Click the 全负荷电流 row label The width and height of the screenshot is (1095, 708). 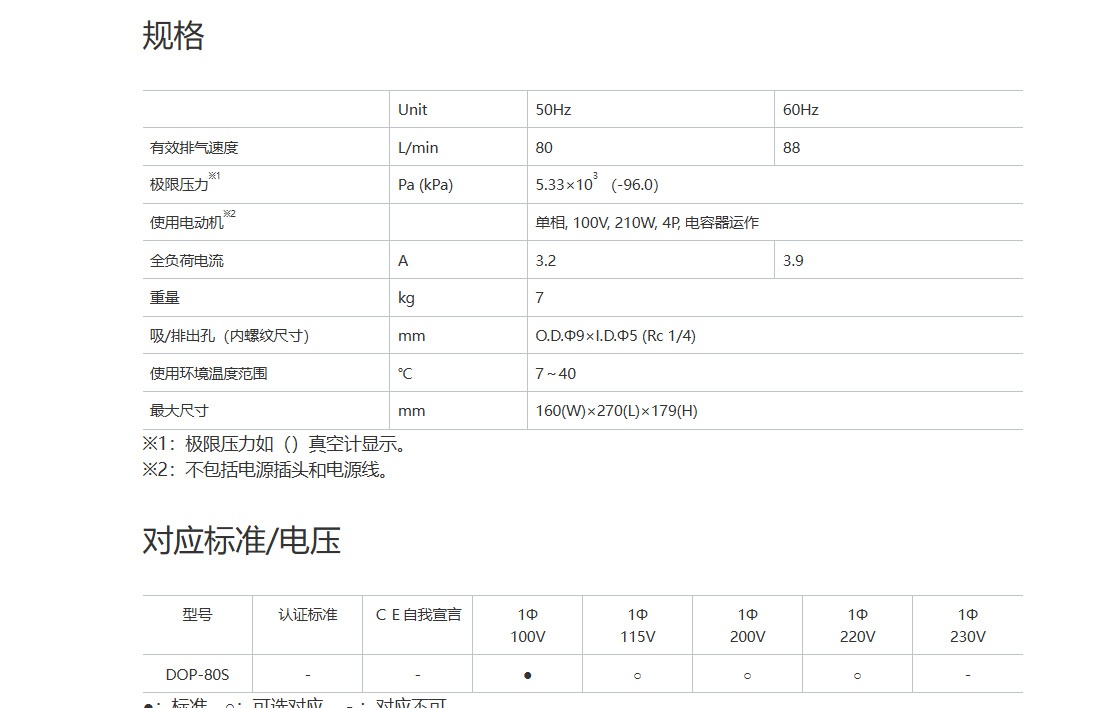point(187,261)
